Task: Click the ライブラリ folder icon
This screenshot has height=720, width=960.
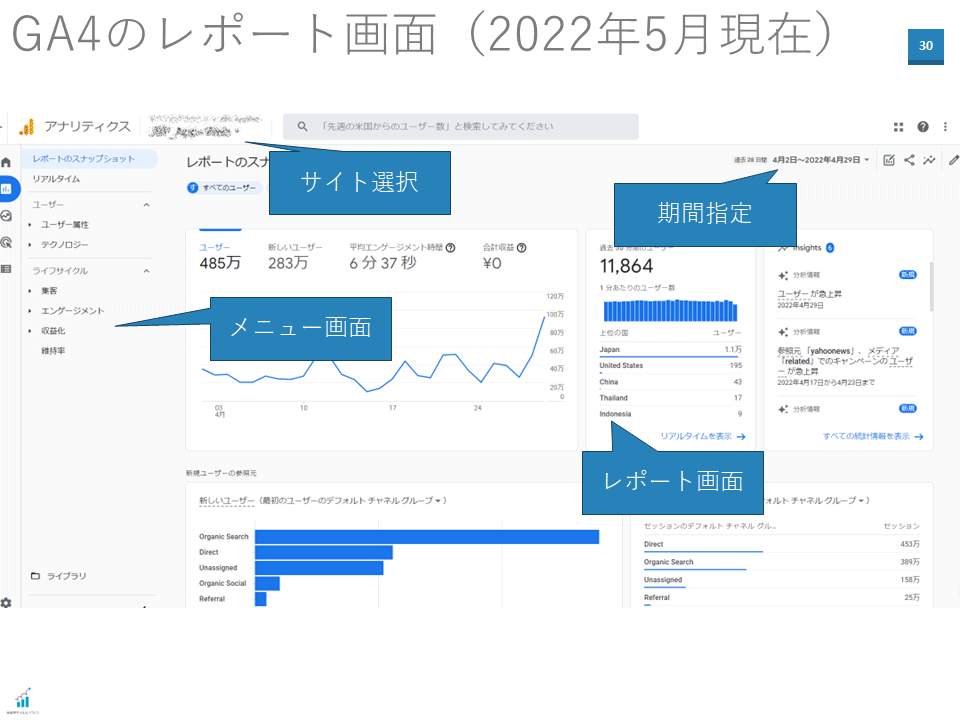Action: click(x=36, y=576)
